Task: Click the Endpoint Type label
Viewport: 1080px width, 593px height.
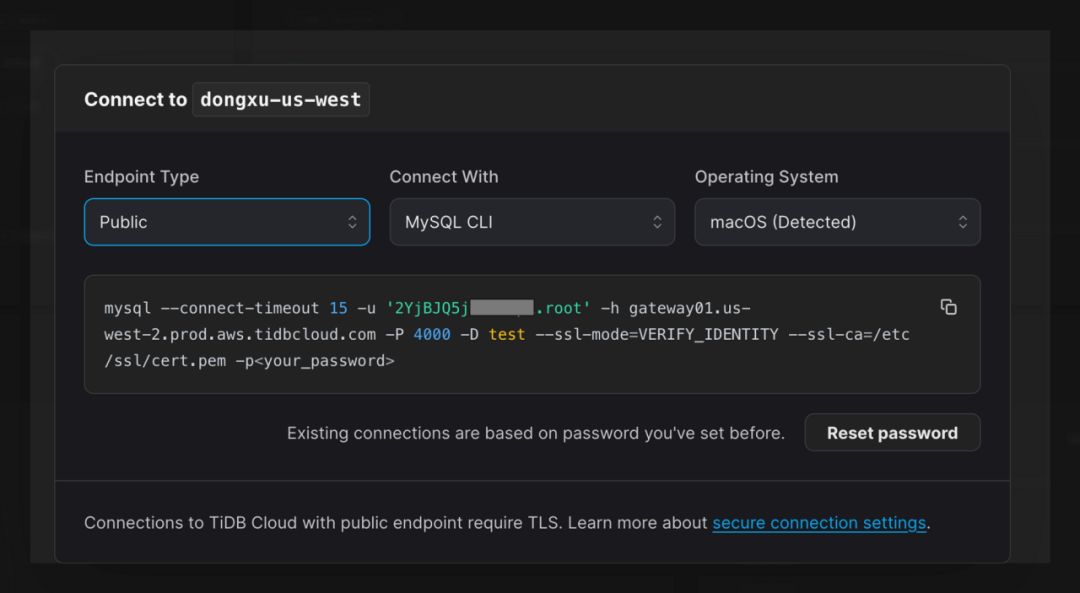Action: (141, 177)
